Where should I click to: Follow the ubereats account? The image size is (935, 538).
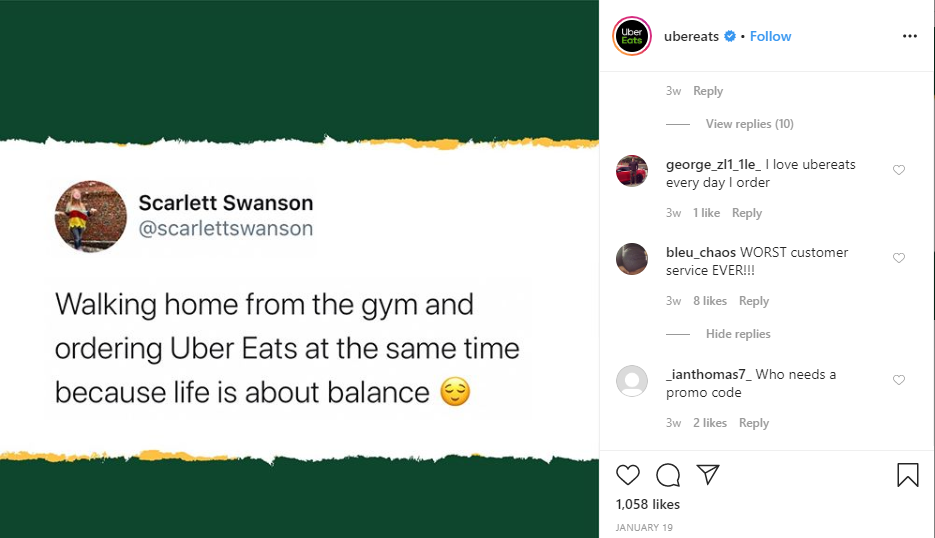point(770,36)
